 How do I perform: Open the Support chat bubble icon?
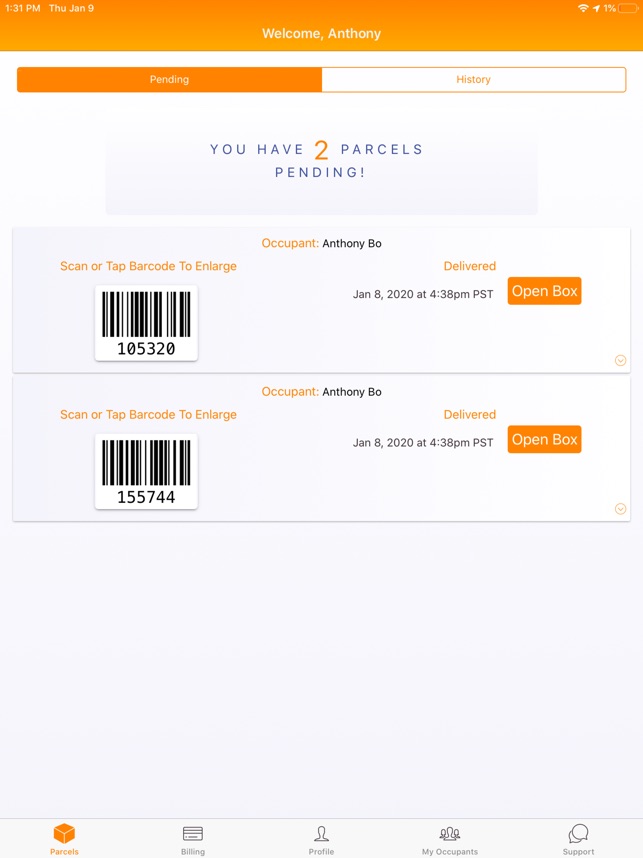coord(578,834)
